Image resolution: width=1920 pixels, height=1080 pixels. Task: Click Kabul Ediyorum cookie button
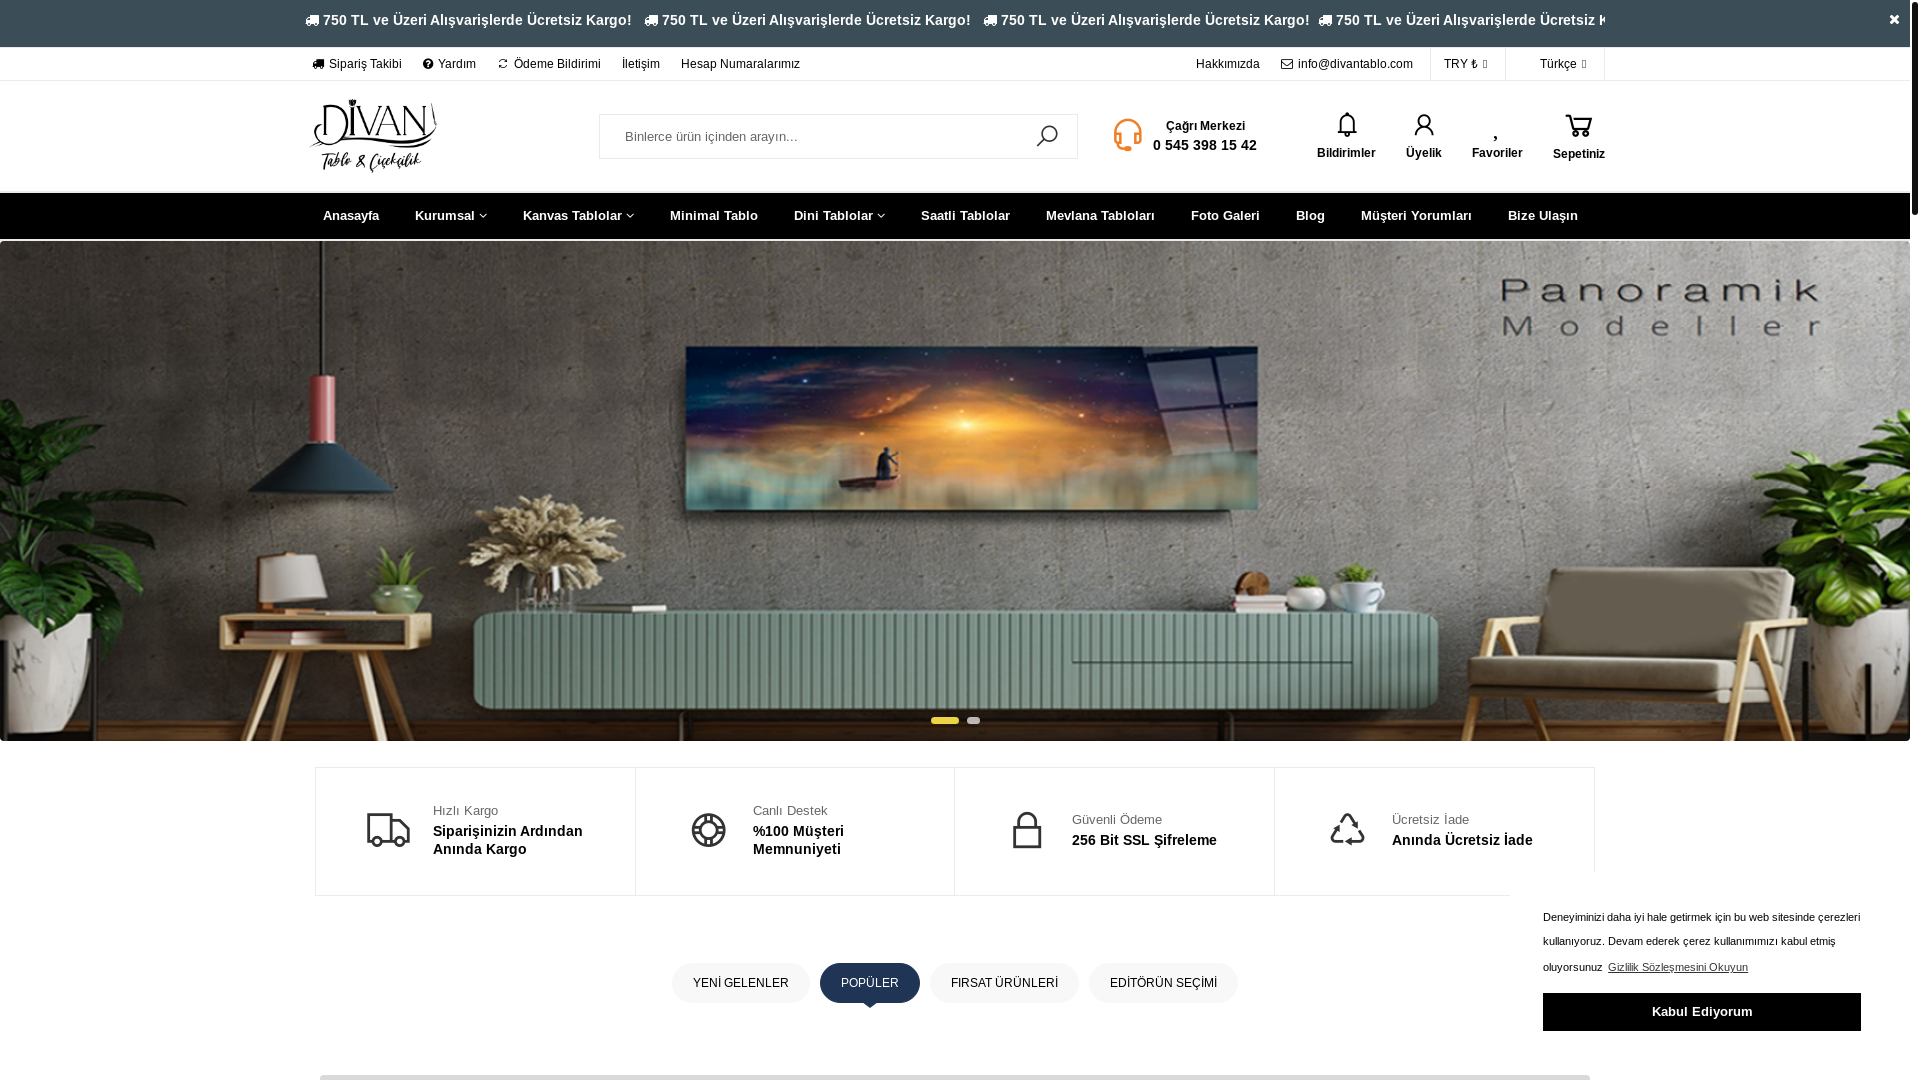[x=1702, y=1012]
